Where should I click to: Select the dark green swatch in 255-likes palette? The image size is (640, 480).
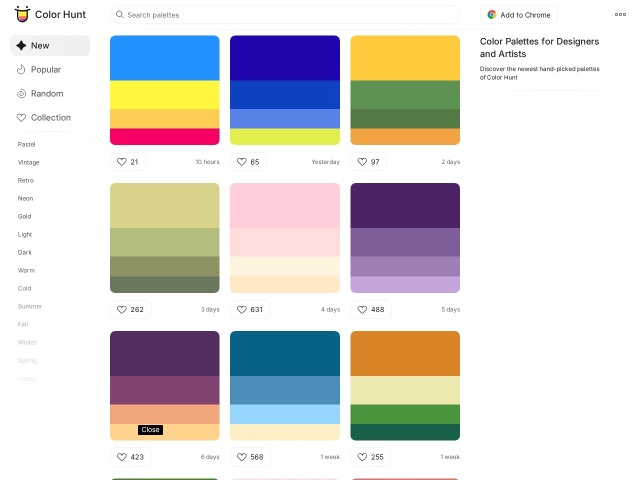coord(405,432)
